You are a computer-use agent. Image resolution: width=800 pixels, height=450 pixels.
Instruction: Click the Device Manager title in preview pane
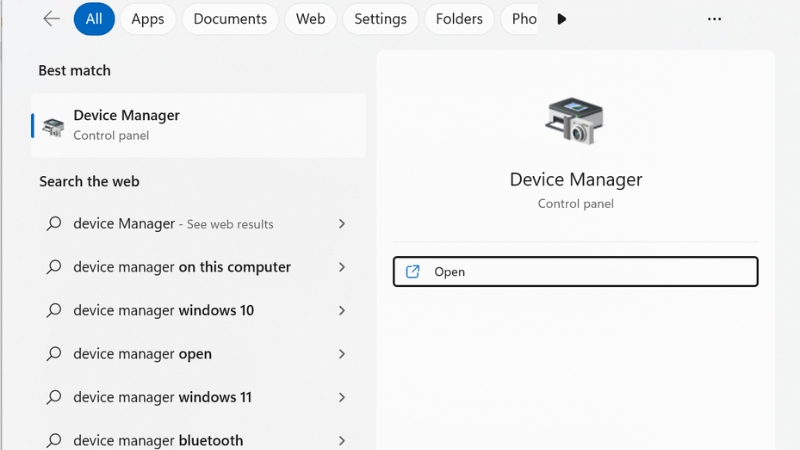[576, 180]
